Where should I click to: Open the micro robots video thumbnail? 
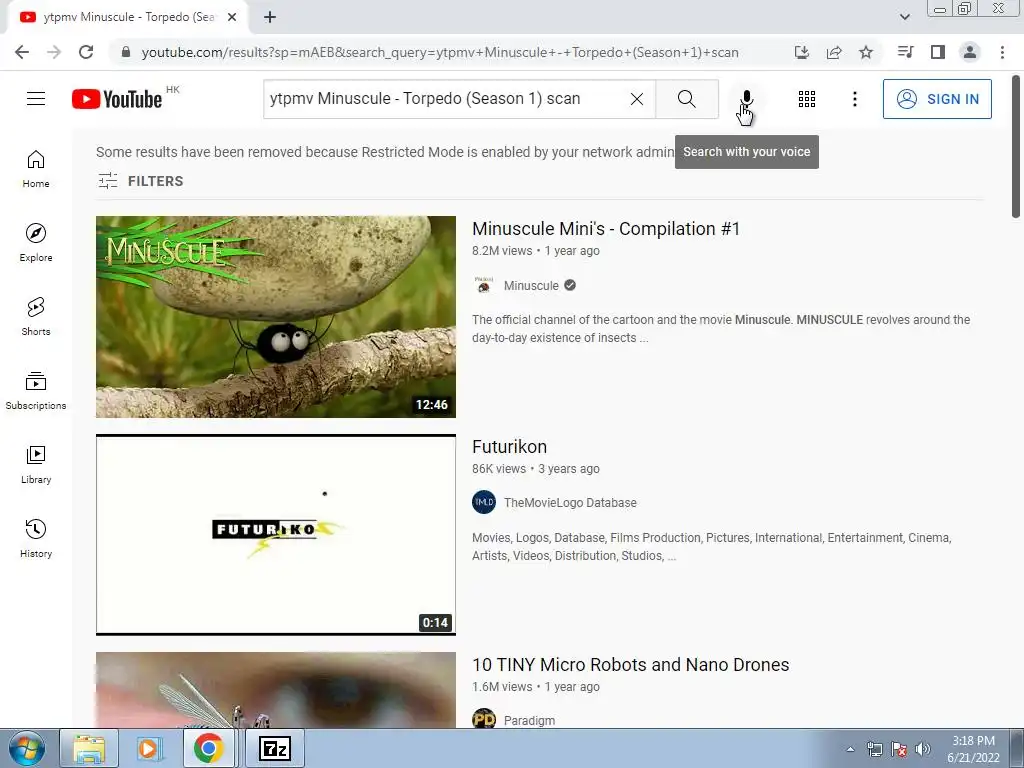tap(276, 690)
